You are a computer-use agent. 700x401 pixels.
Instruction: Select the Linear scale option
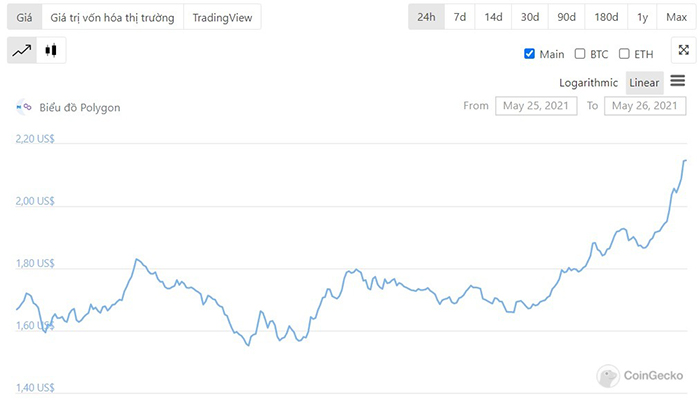(644, 82)
